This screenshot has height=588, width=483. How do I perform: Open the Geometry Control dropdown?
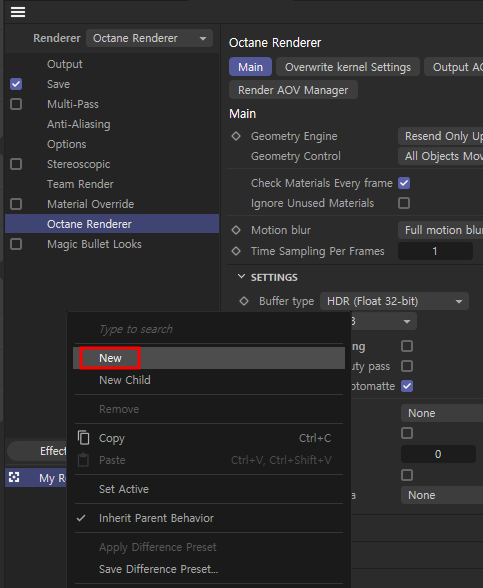(x=441, y=156)
